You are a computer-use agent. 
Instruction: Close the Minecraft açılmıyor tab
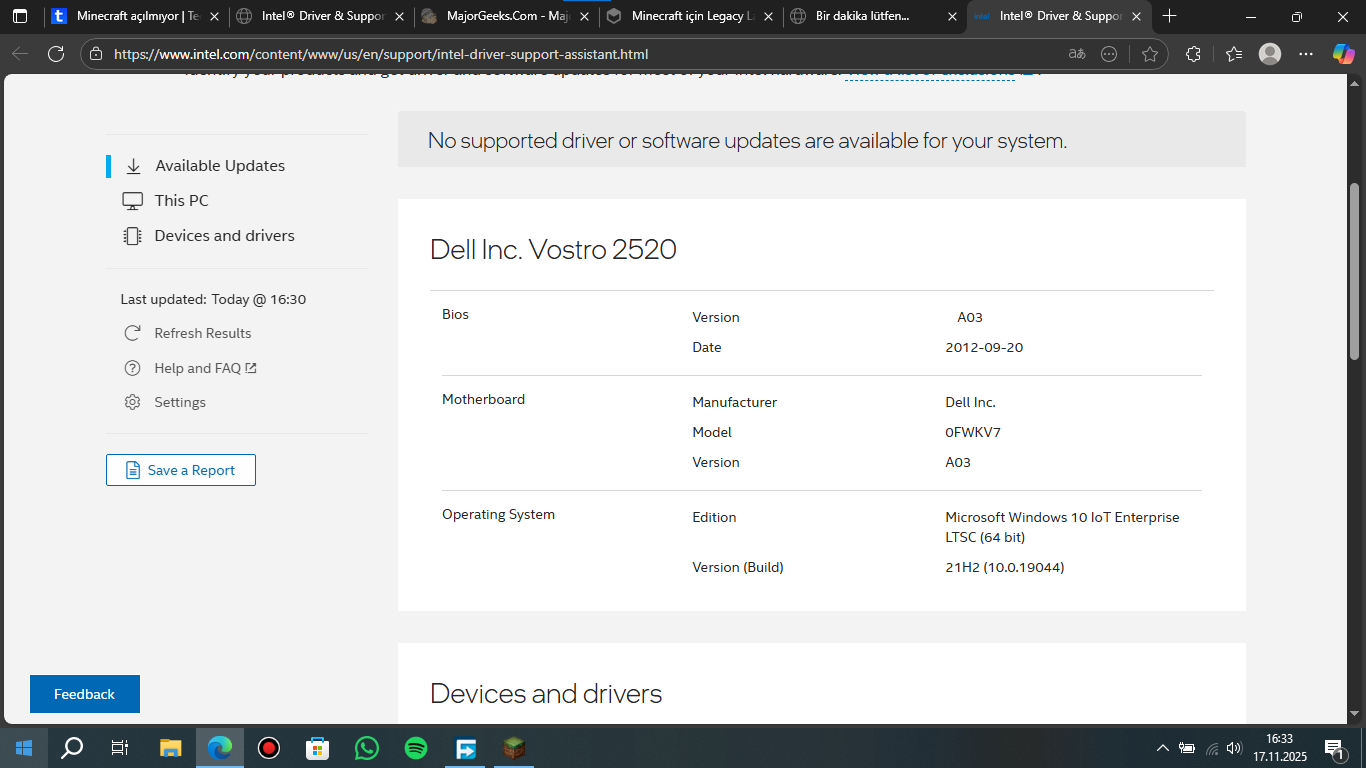click(215, 16)
